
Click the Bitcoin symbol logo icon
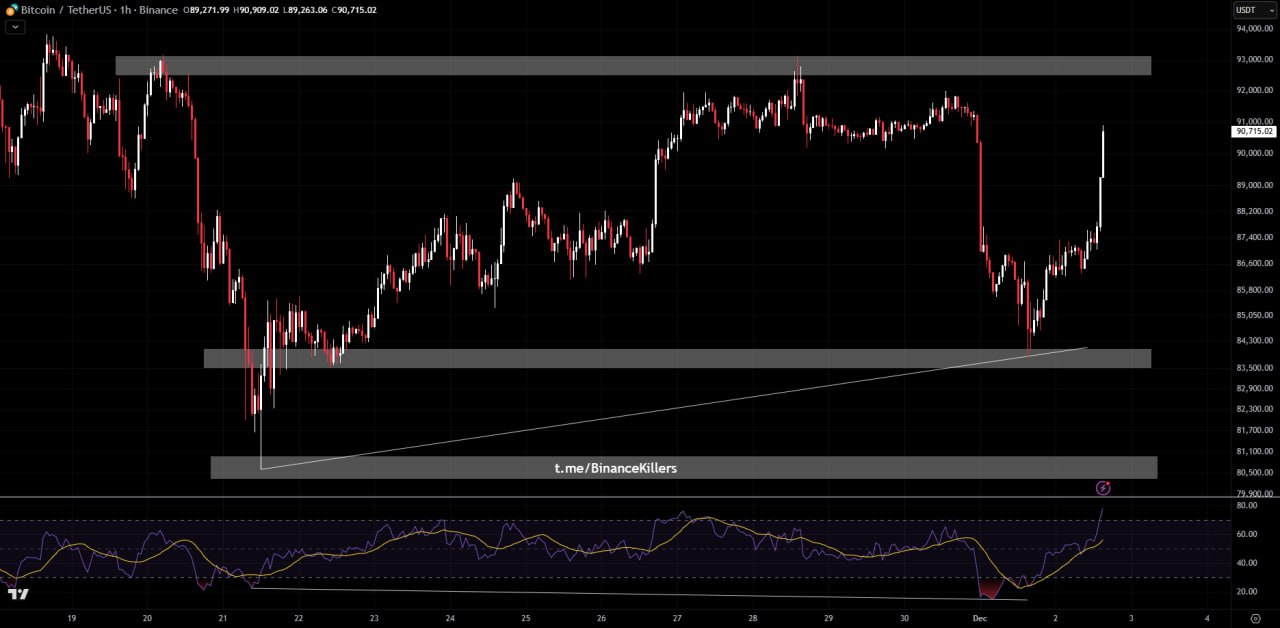click(x=12, y=10)
